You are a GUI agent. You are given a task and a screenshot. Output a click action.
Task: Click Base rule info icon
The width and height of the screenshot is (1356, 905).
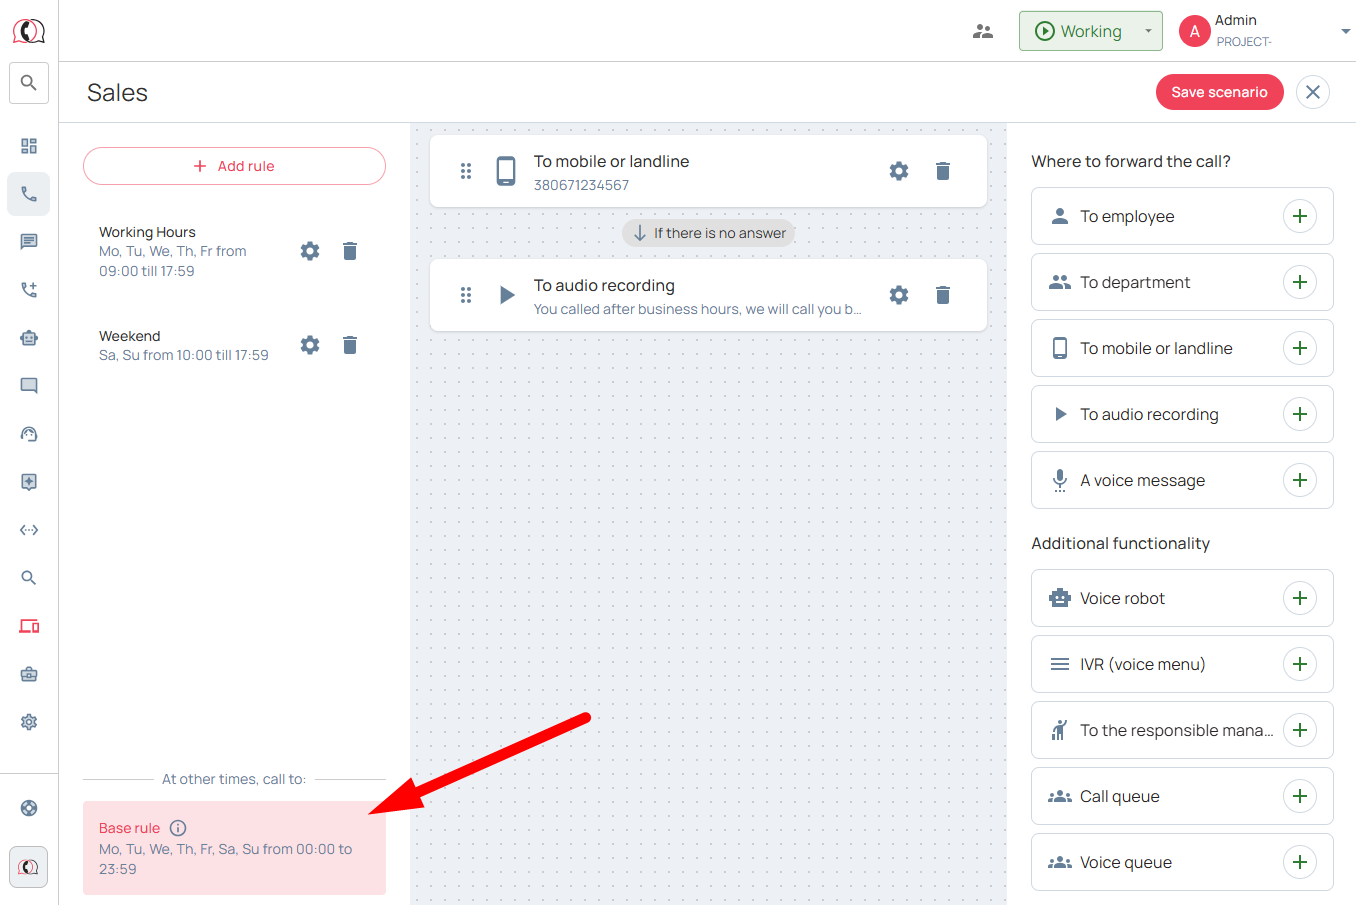[x=178, y=828]
